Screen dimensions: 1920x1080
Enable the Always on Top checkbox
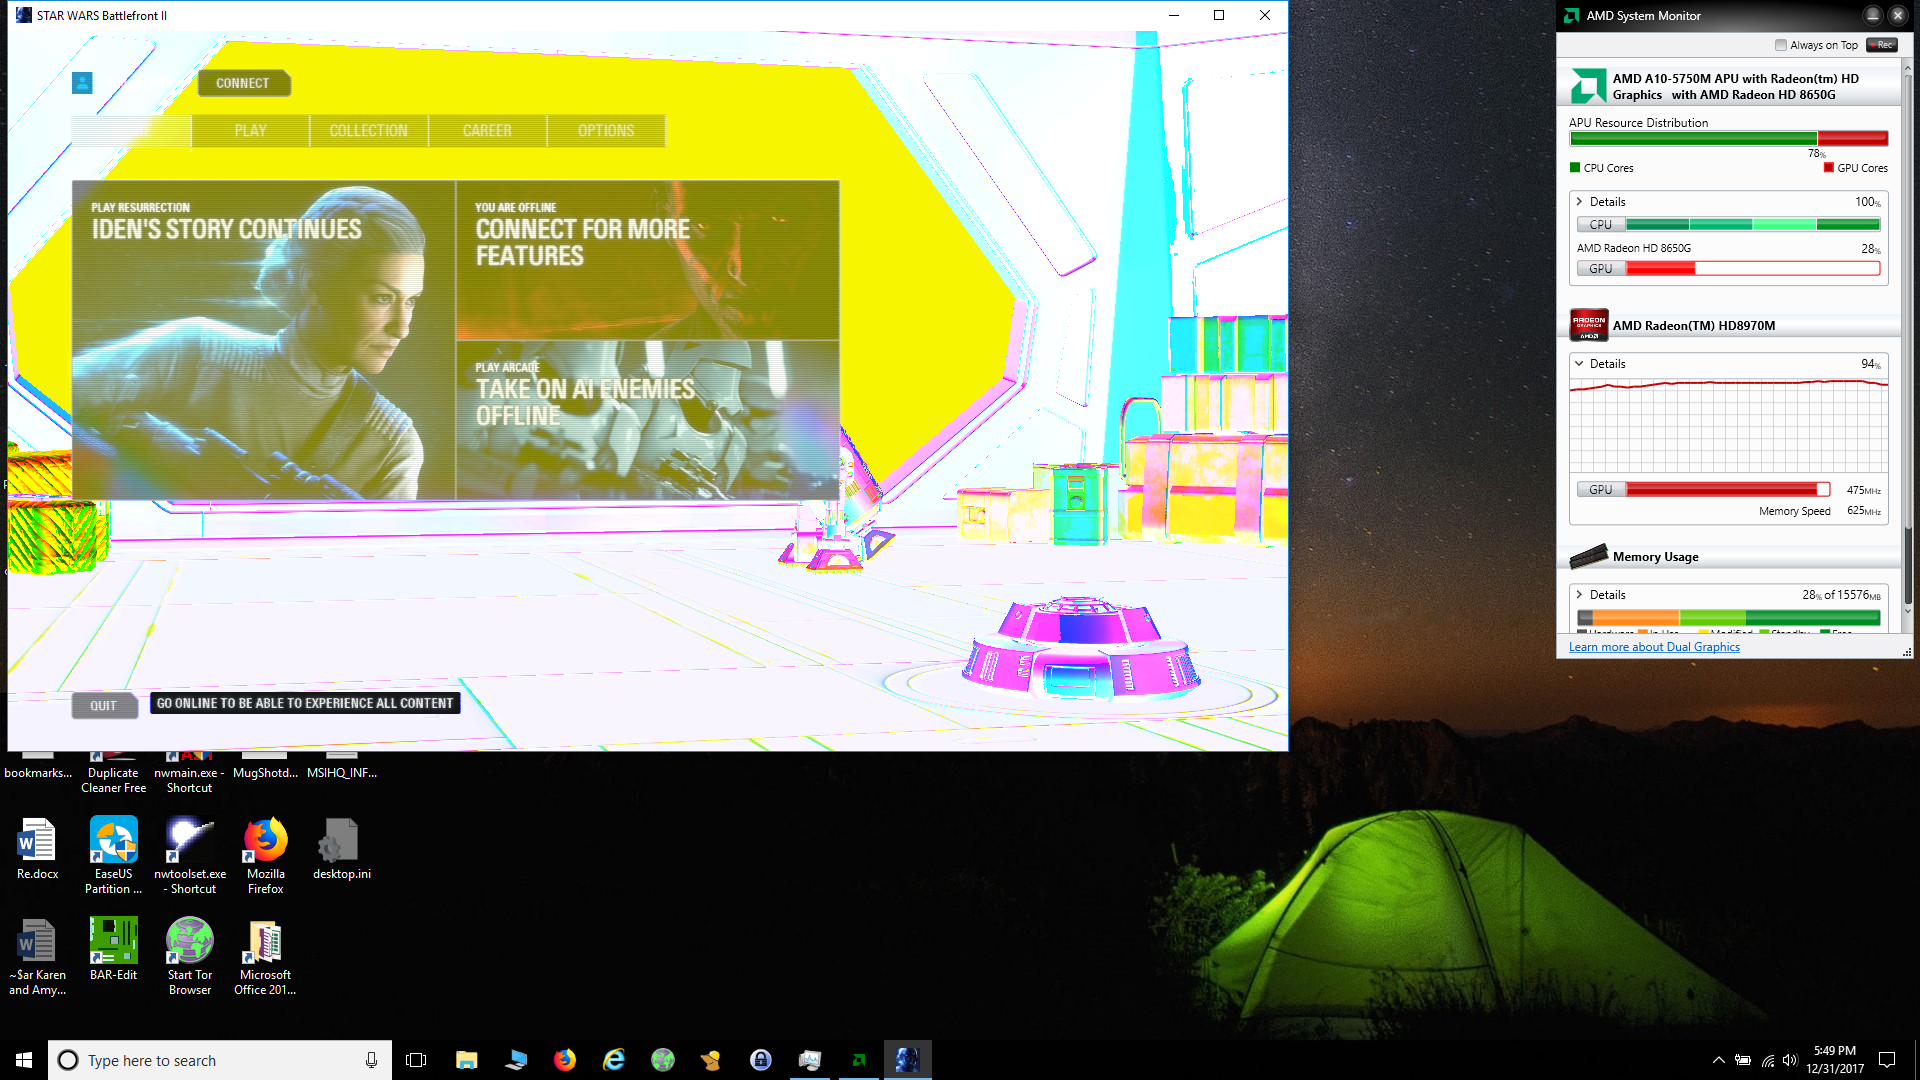click(1781, 45)
